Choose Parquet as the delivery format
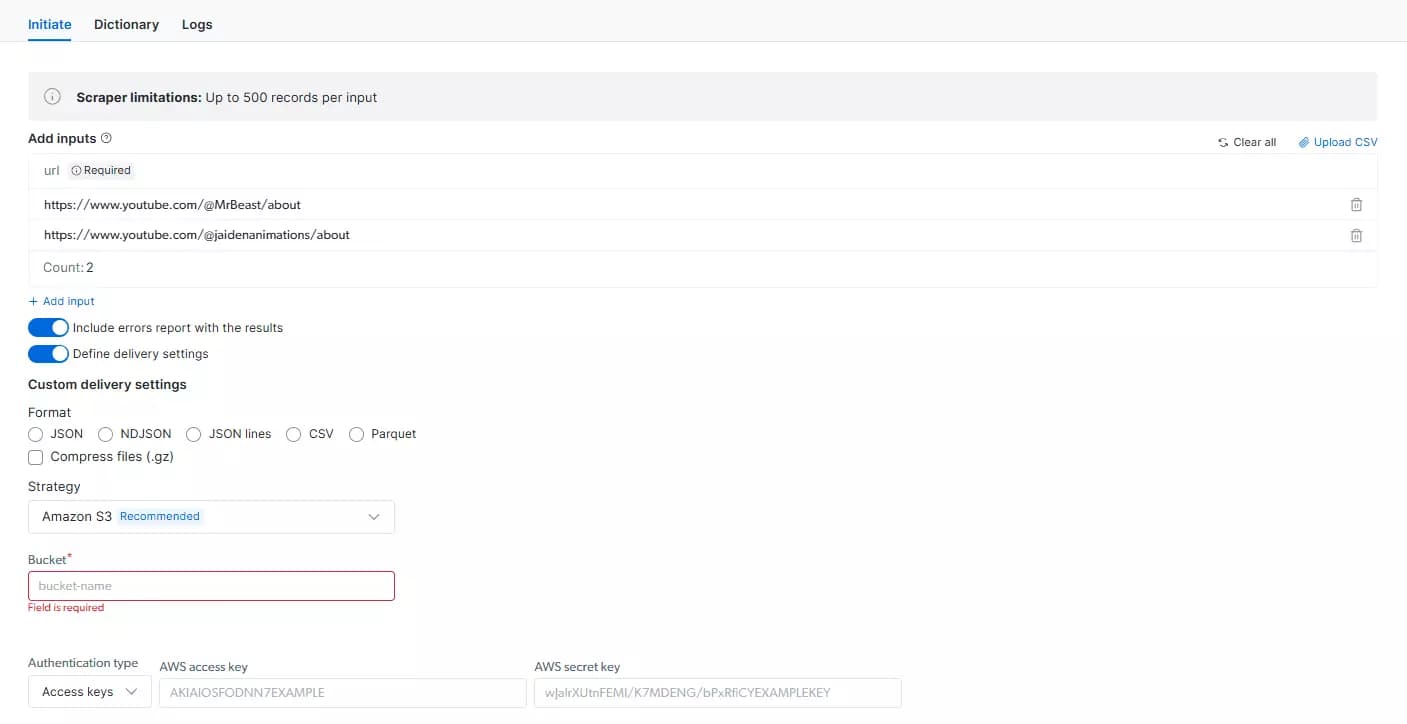Image resolution: width=1407 pixels, height=724 pixels. (x=356, y=433)
